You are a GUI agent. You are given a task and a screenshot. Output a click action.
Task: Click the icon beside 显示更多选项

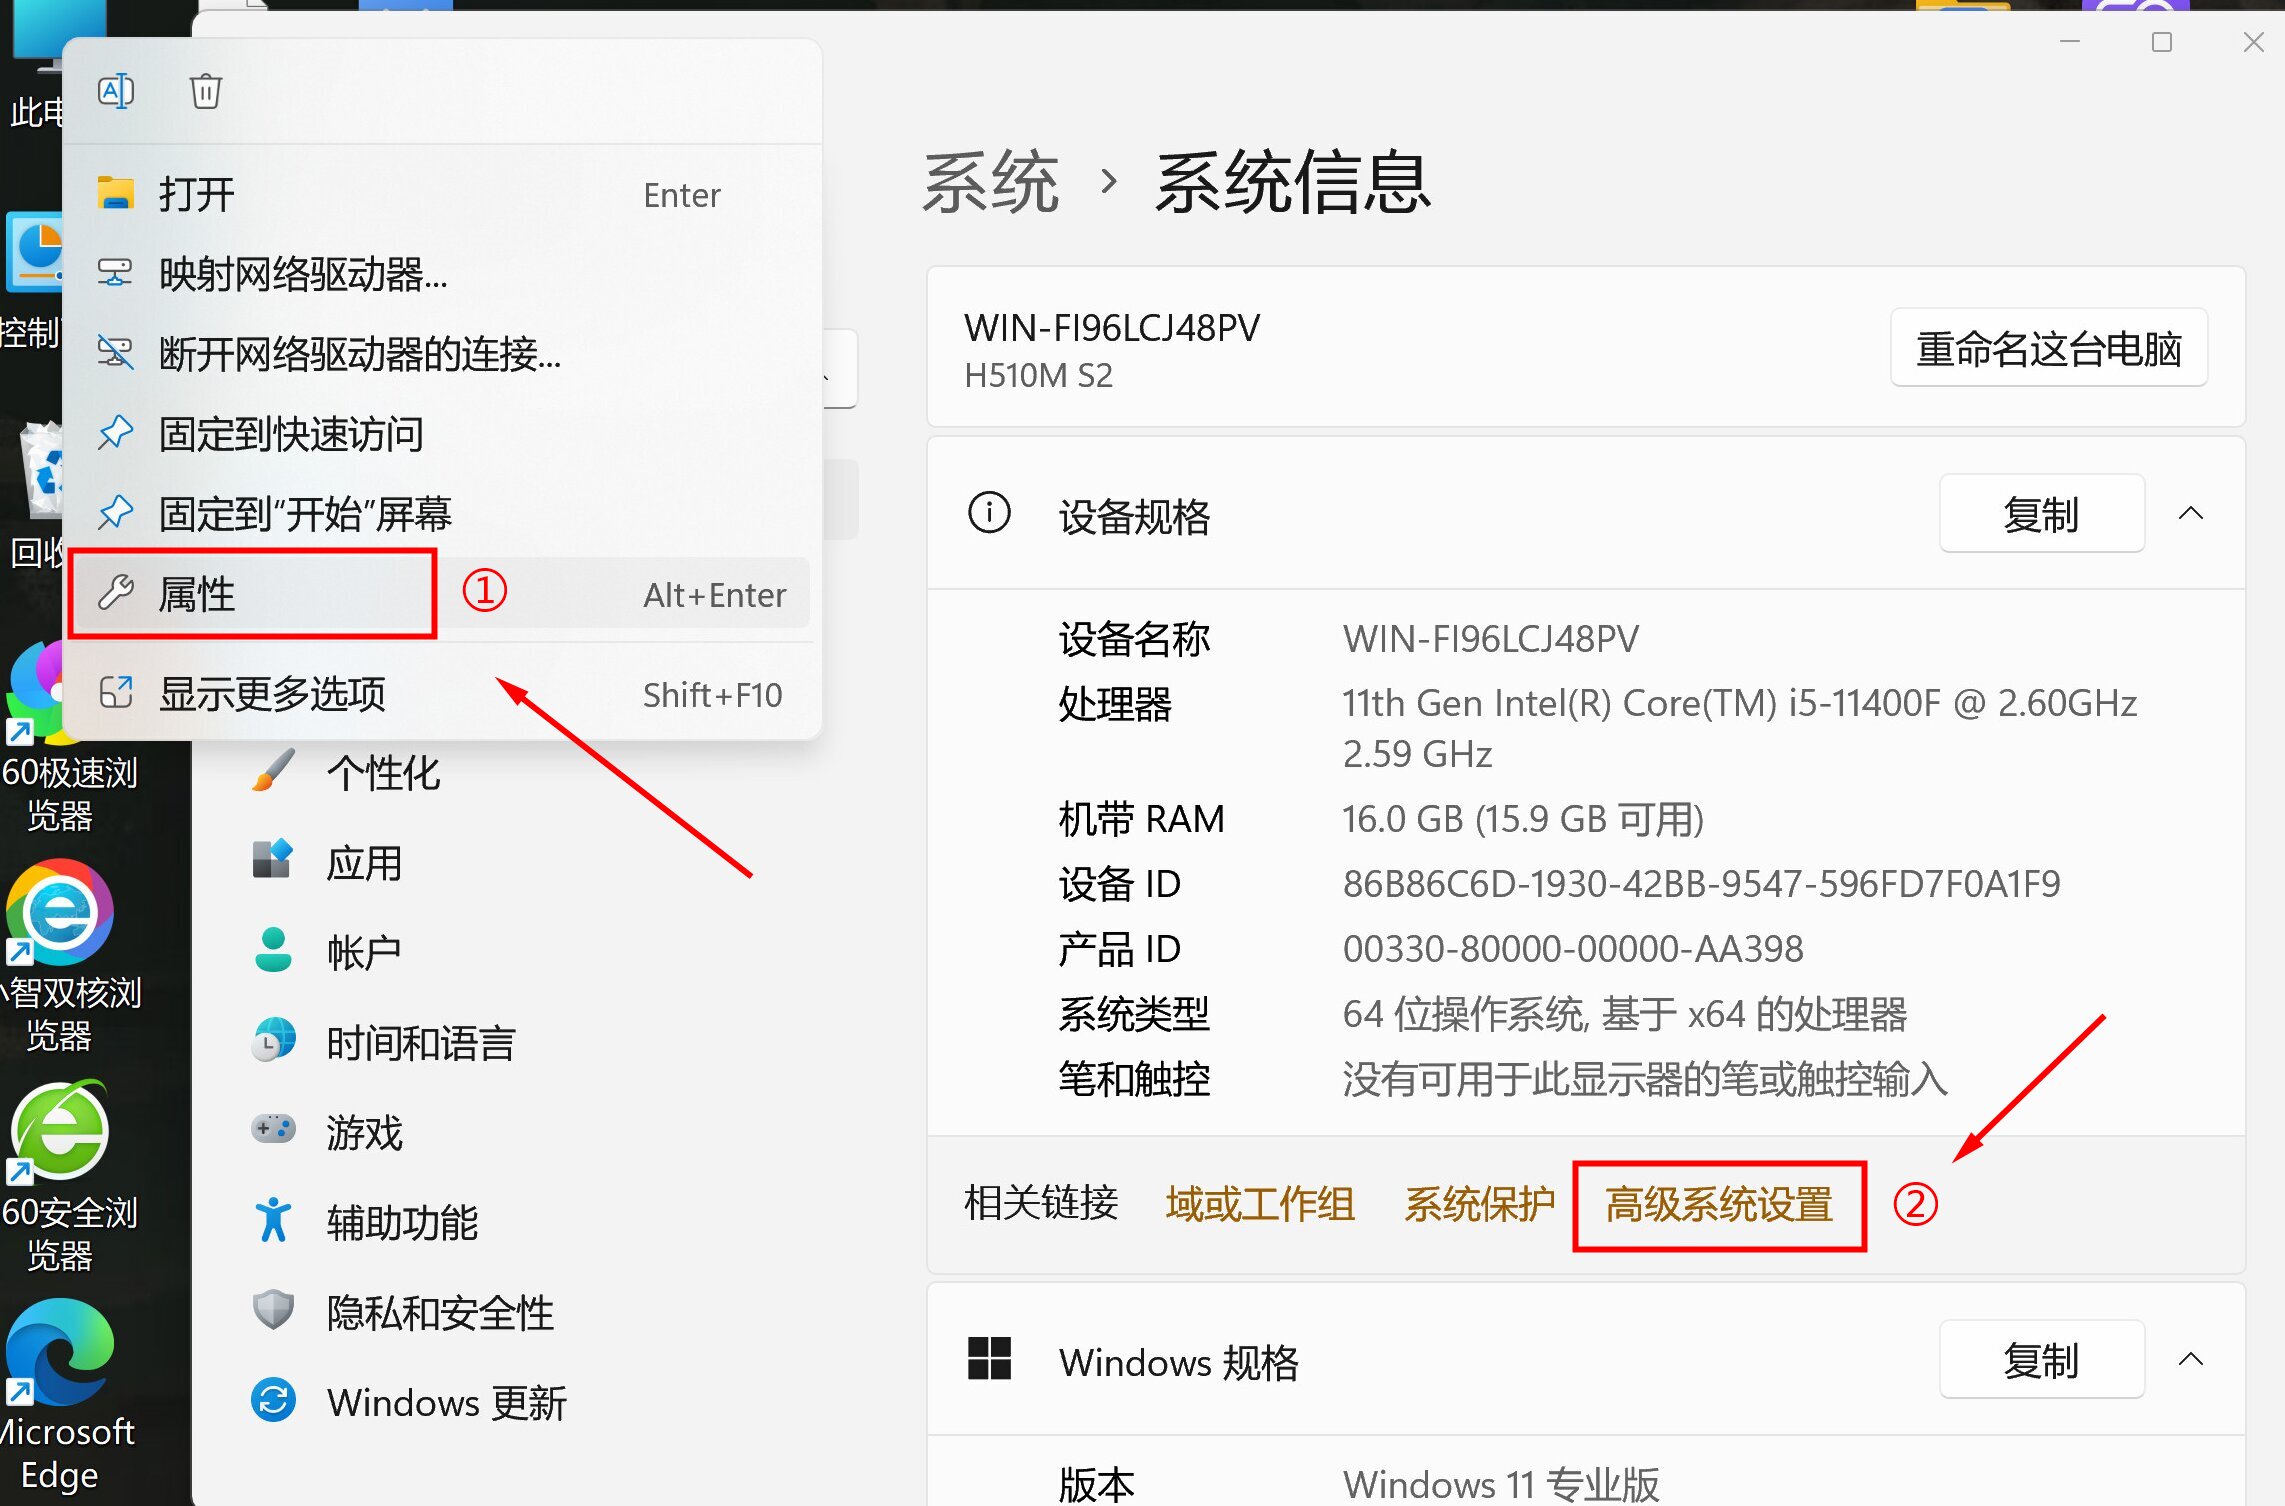(x=116, y=692)
